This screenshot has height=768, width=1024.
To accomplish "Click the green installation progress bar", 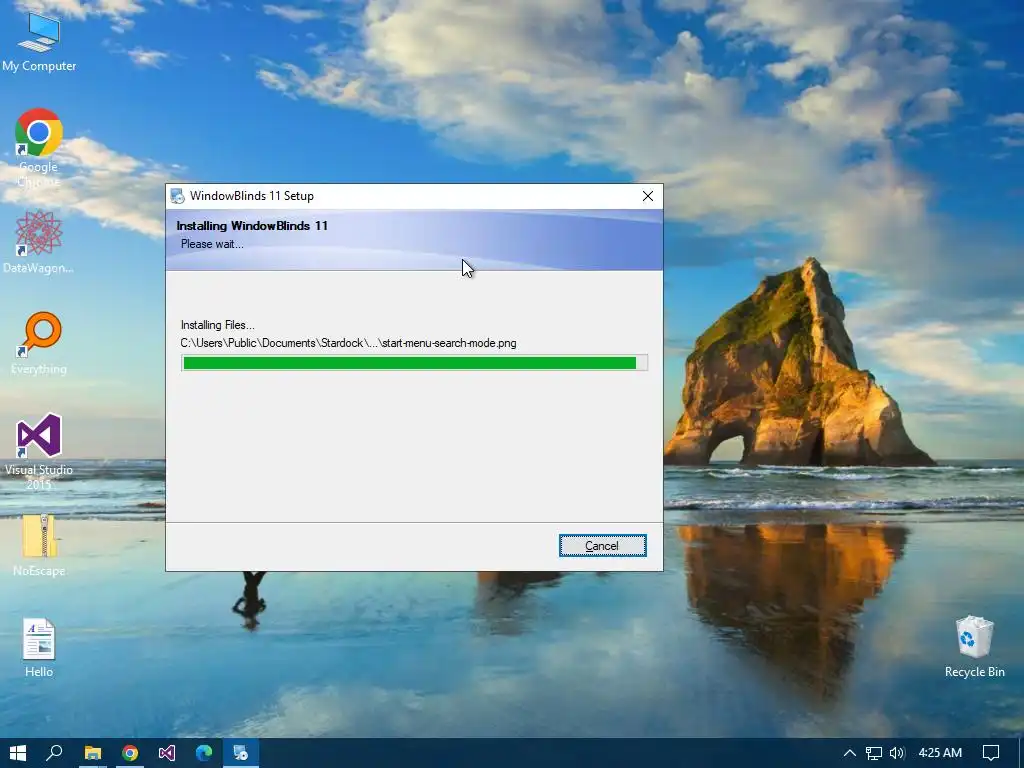I will coord(414,363).
